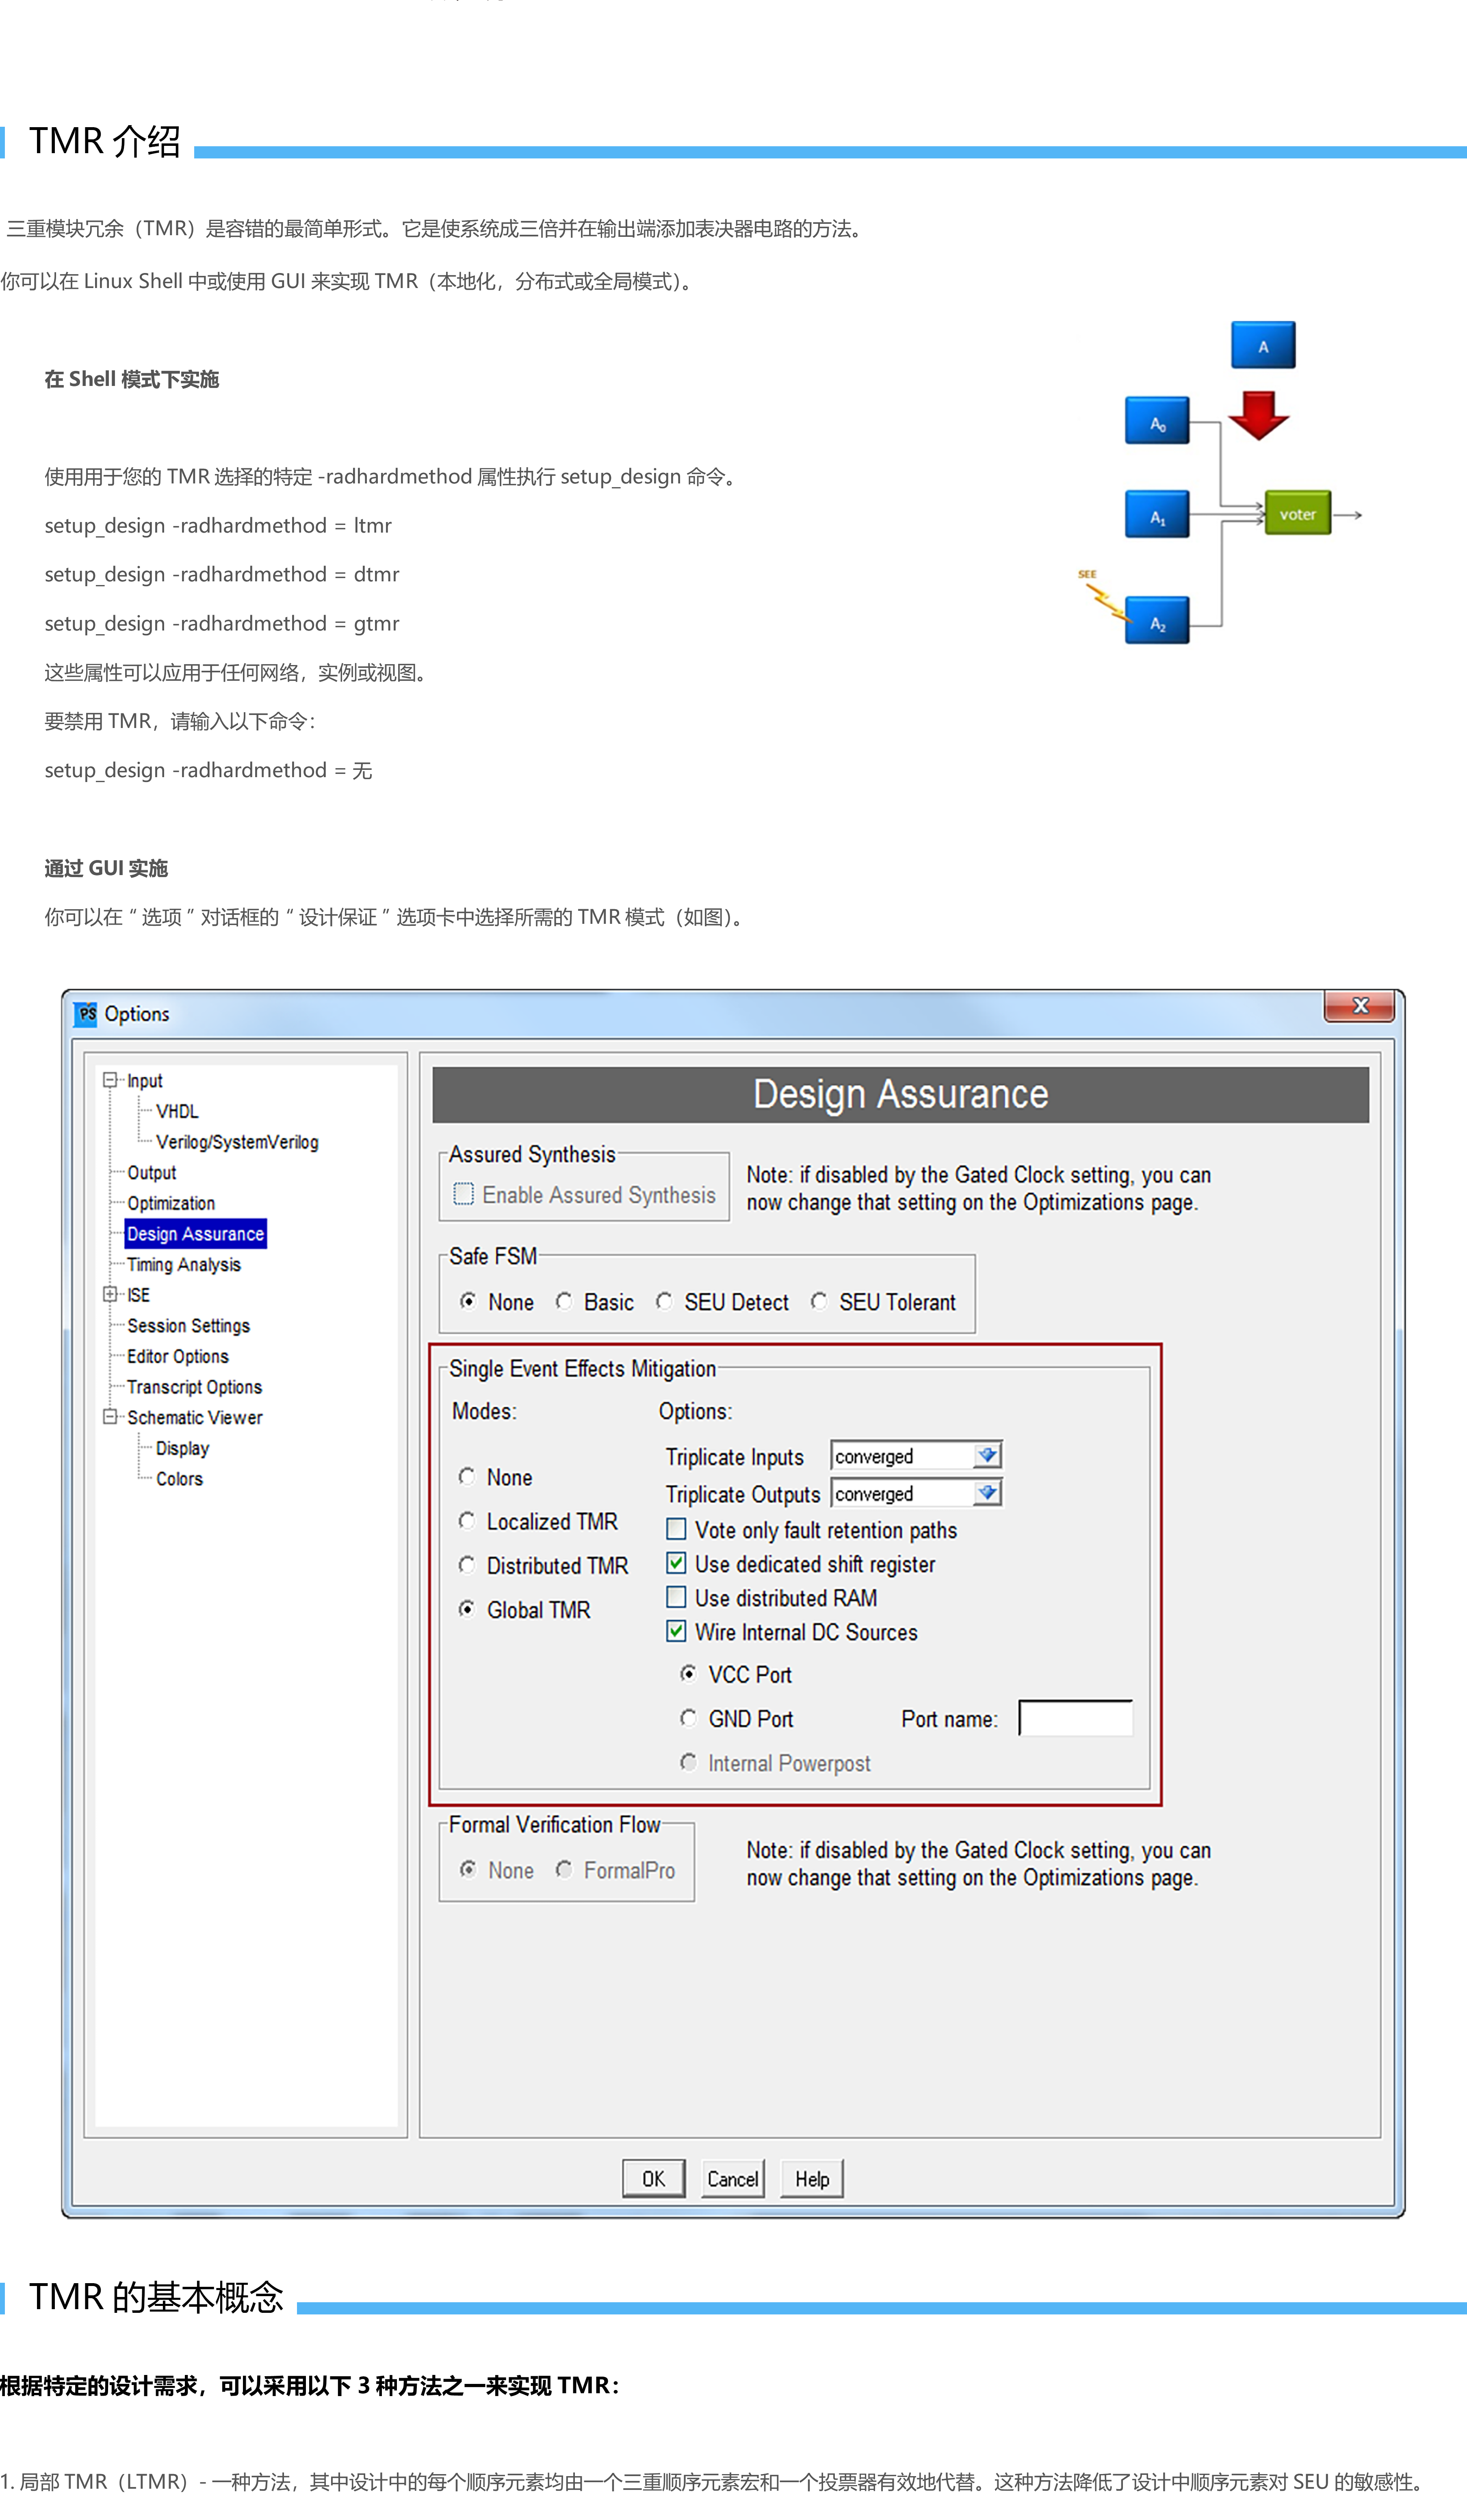Open the Triplicate Outputs dropdown arrow
Image resolution: width=1467 pixels, height=2520 pixels.
pyautogui.click(x=987, y=1493)
